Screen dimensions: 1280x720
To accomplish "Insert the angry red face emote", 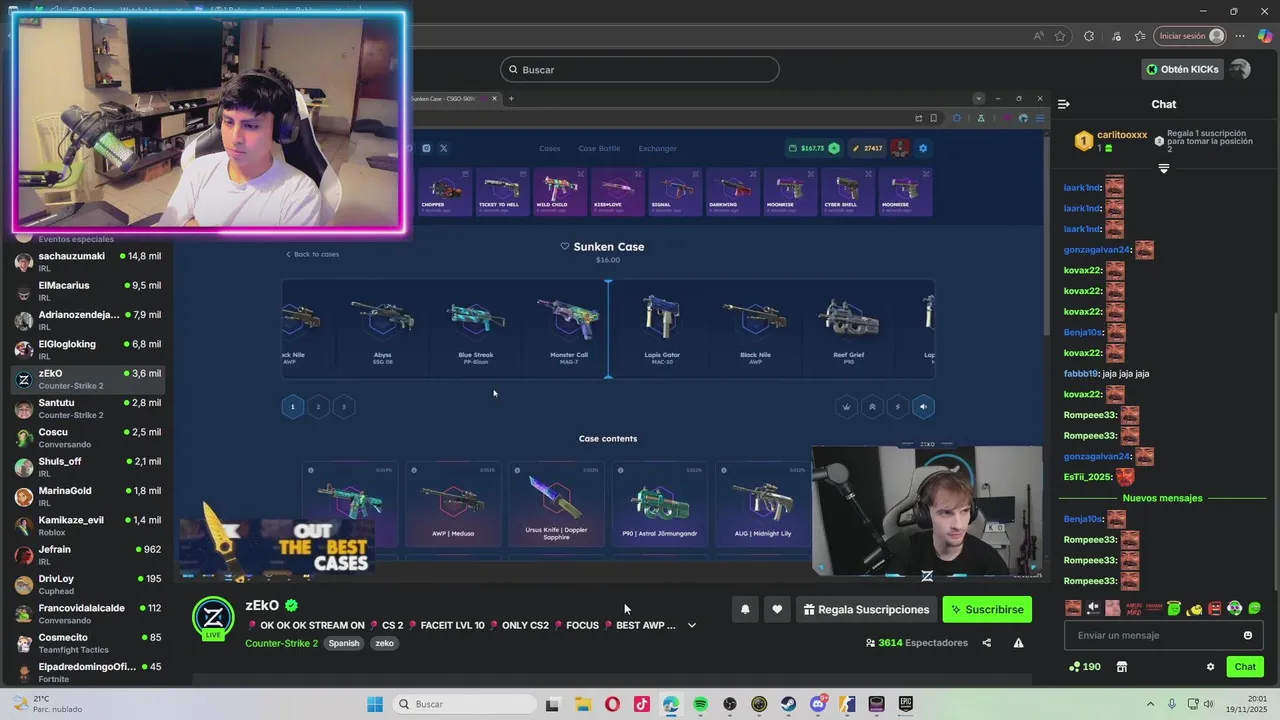I will pyautogui.click(x=1215, y=608).
